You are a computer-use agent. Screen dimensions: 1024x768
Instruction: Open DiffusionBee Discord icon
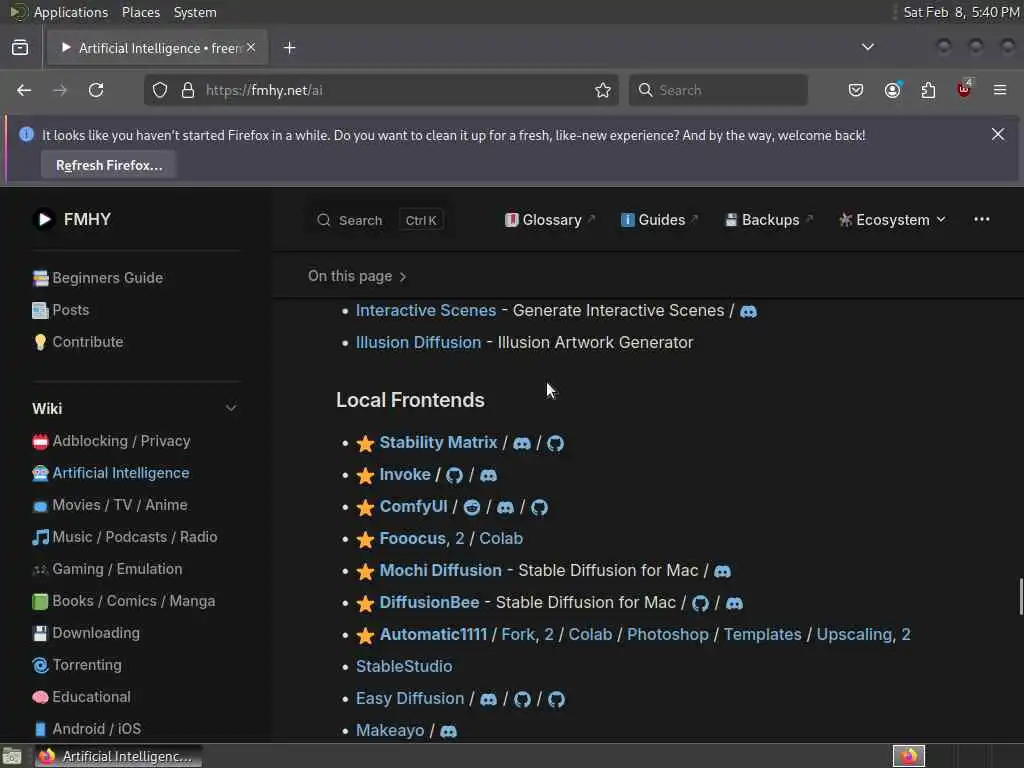coord(734,603)
